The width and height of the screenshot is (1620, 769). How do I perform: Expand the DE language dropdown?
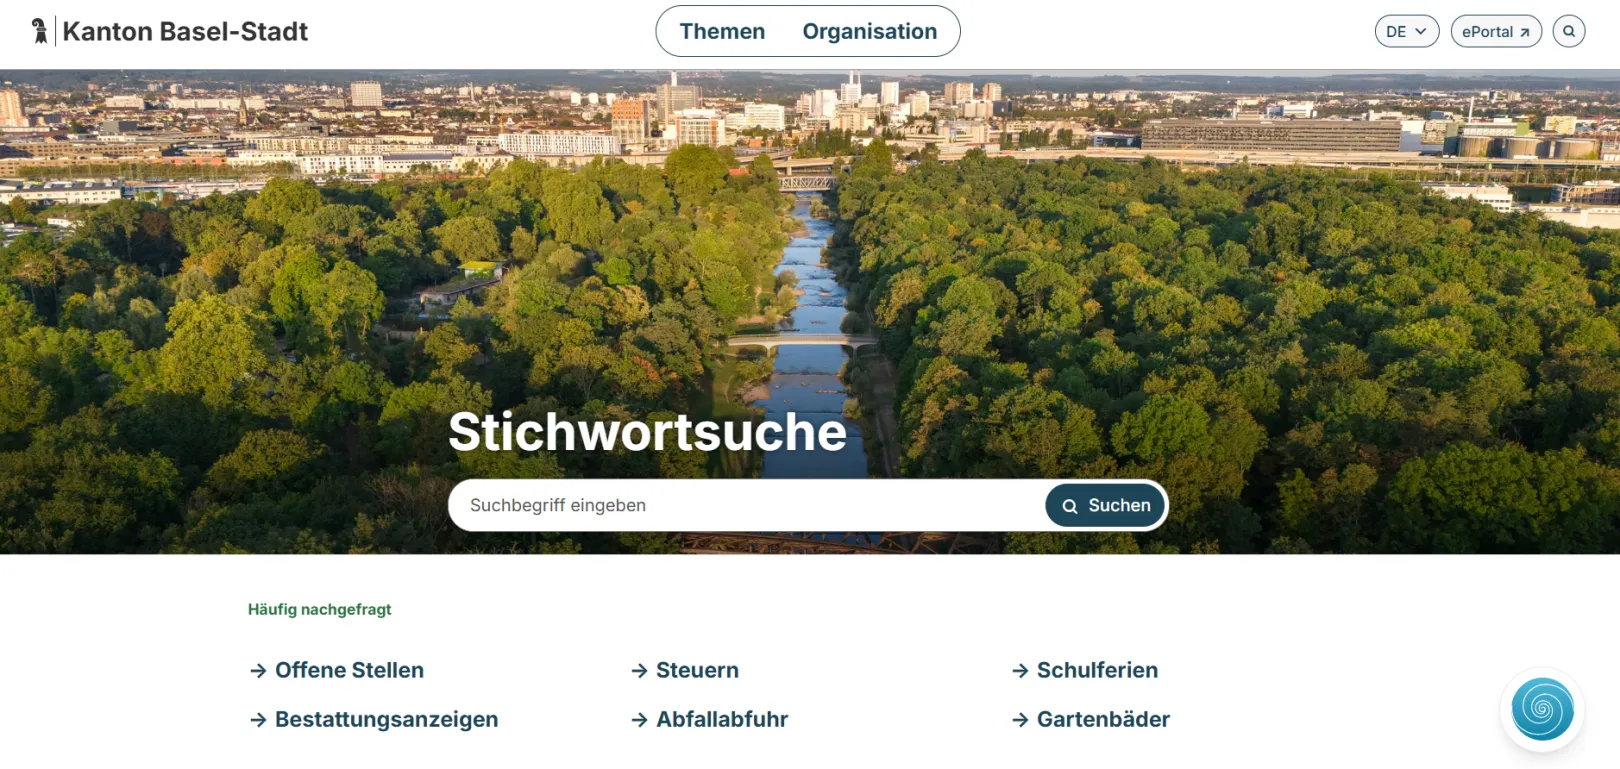pos(1407,31)
